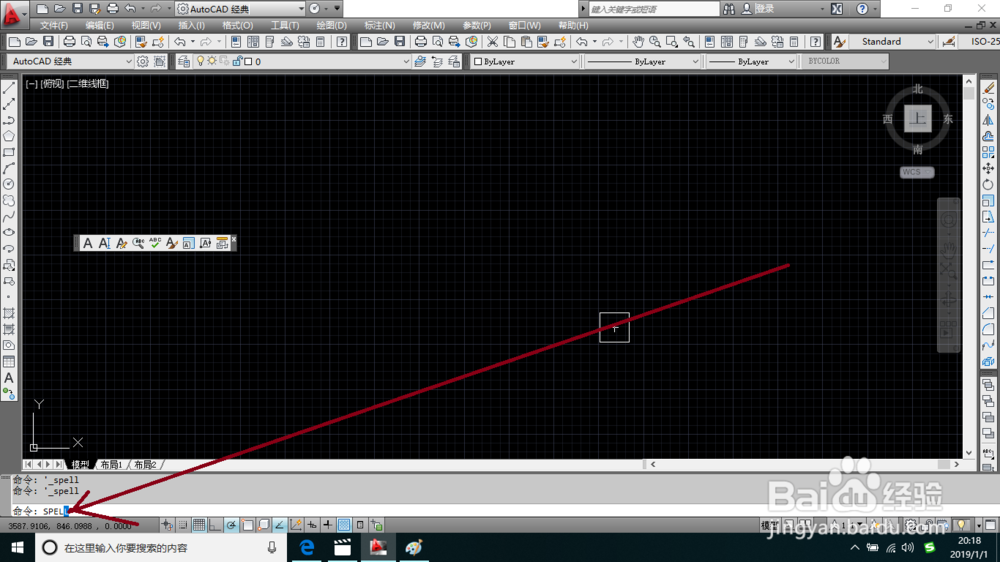Click Find and Replace text icon
1000x562 pixels.
[x=138, y=243]
